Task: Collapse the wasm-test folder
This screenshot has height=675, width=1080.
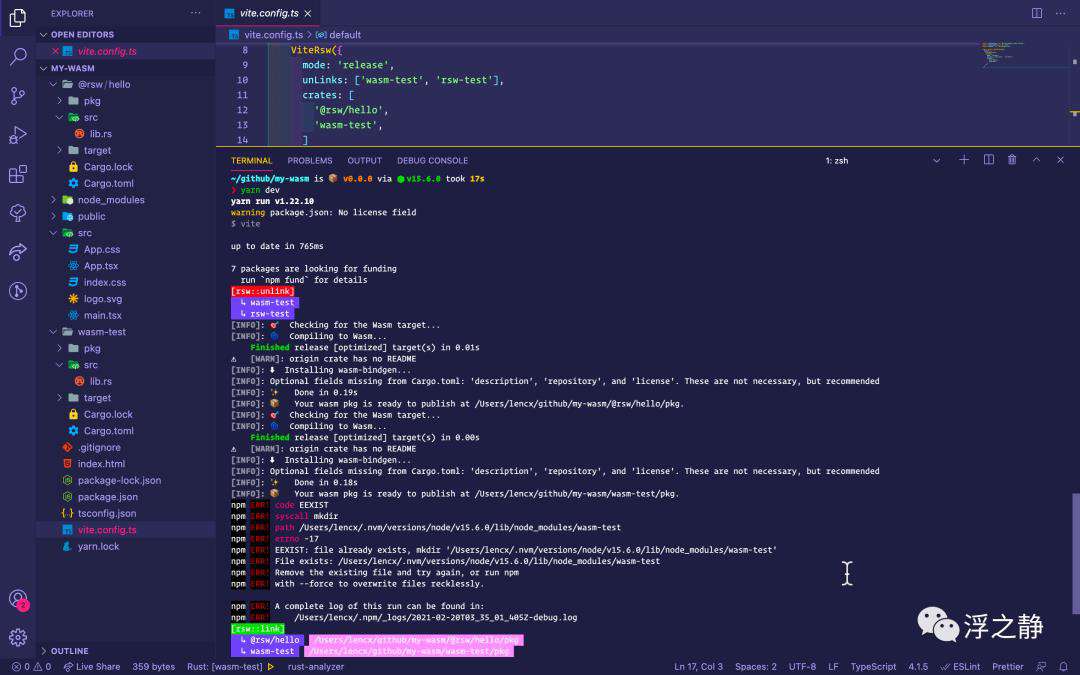Action: click(101, 332)
